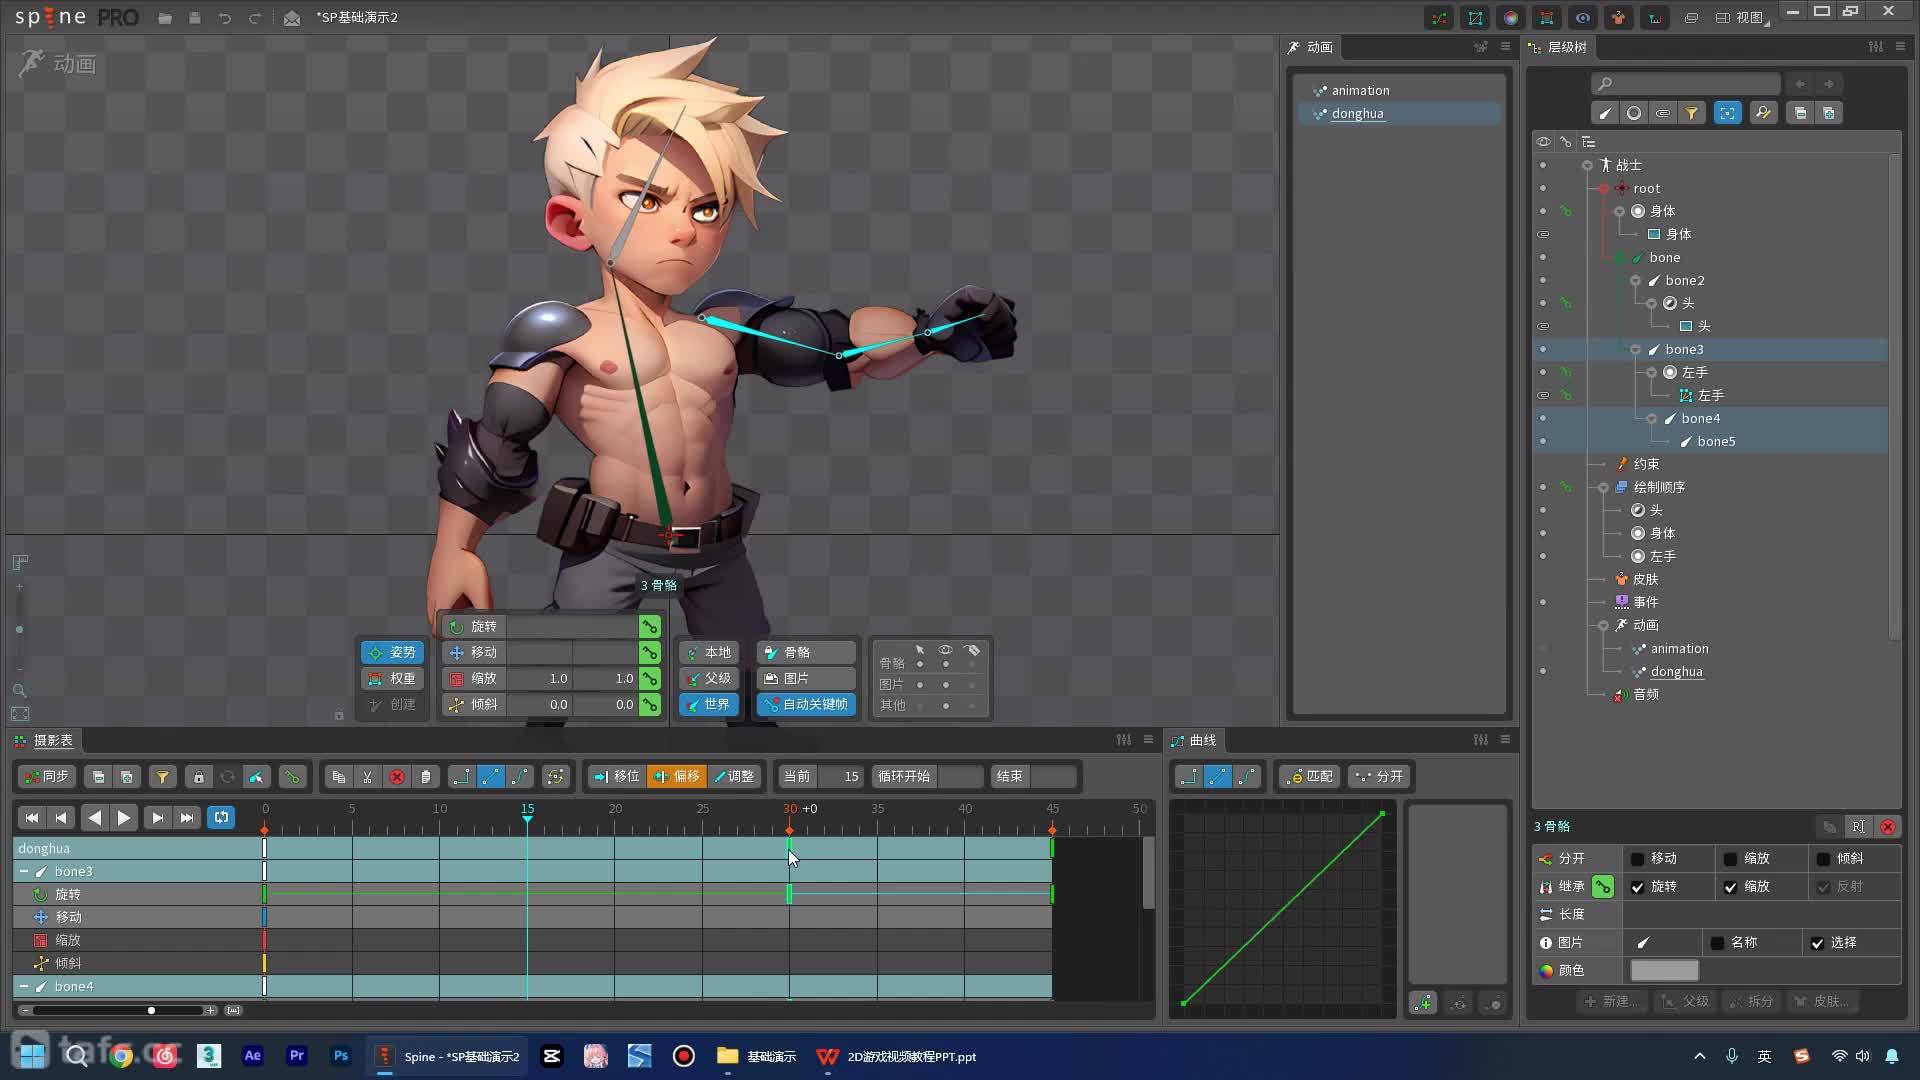Click the dopesheet lock icon
1920x1080 pixels.
198,776
